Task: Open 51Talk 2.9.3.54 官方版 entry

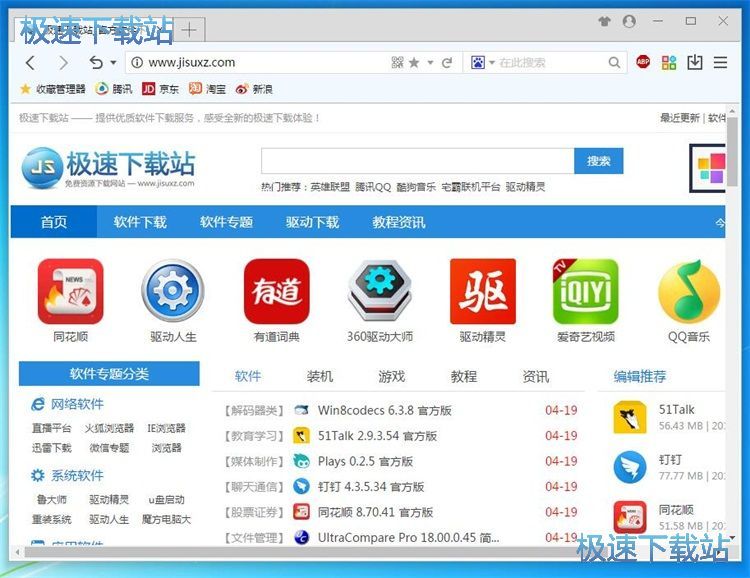Action: point(377,436)
